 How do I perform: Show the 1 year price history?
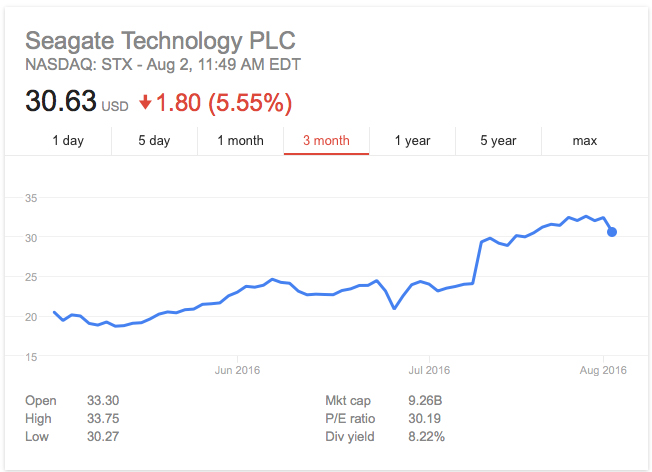click(x=412, y=141)
